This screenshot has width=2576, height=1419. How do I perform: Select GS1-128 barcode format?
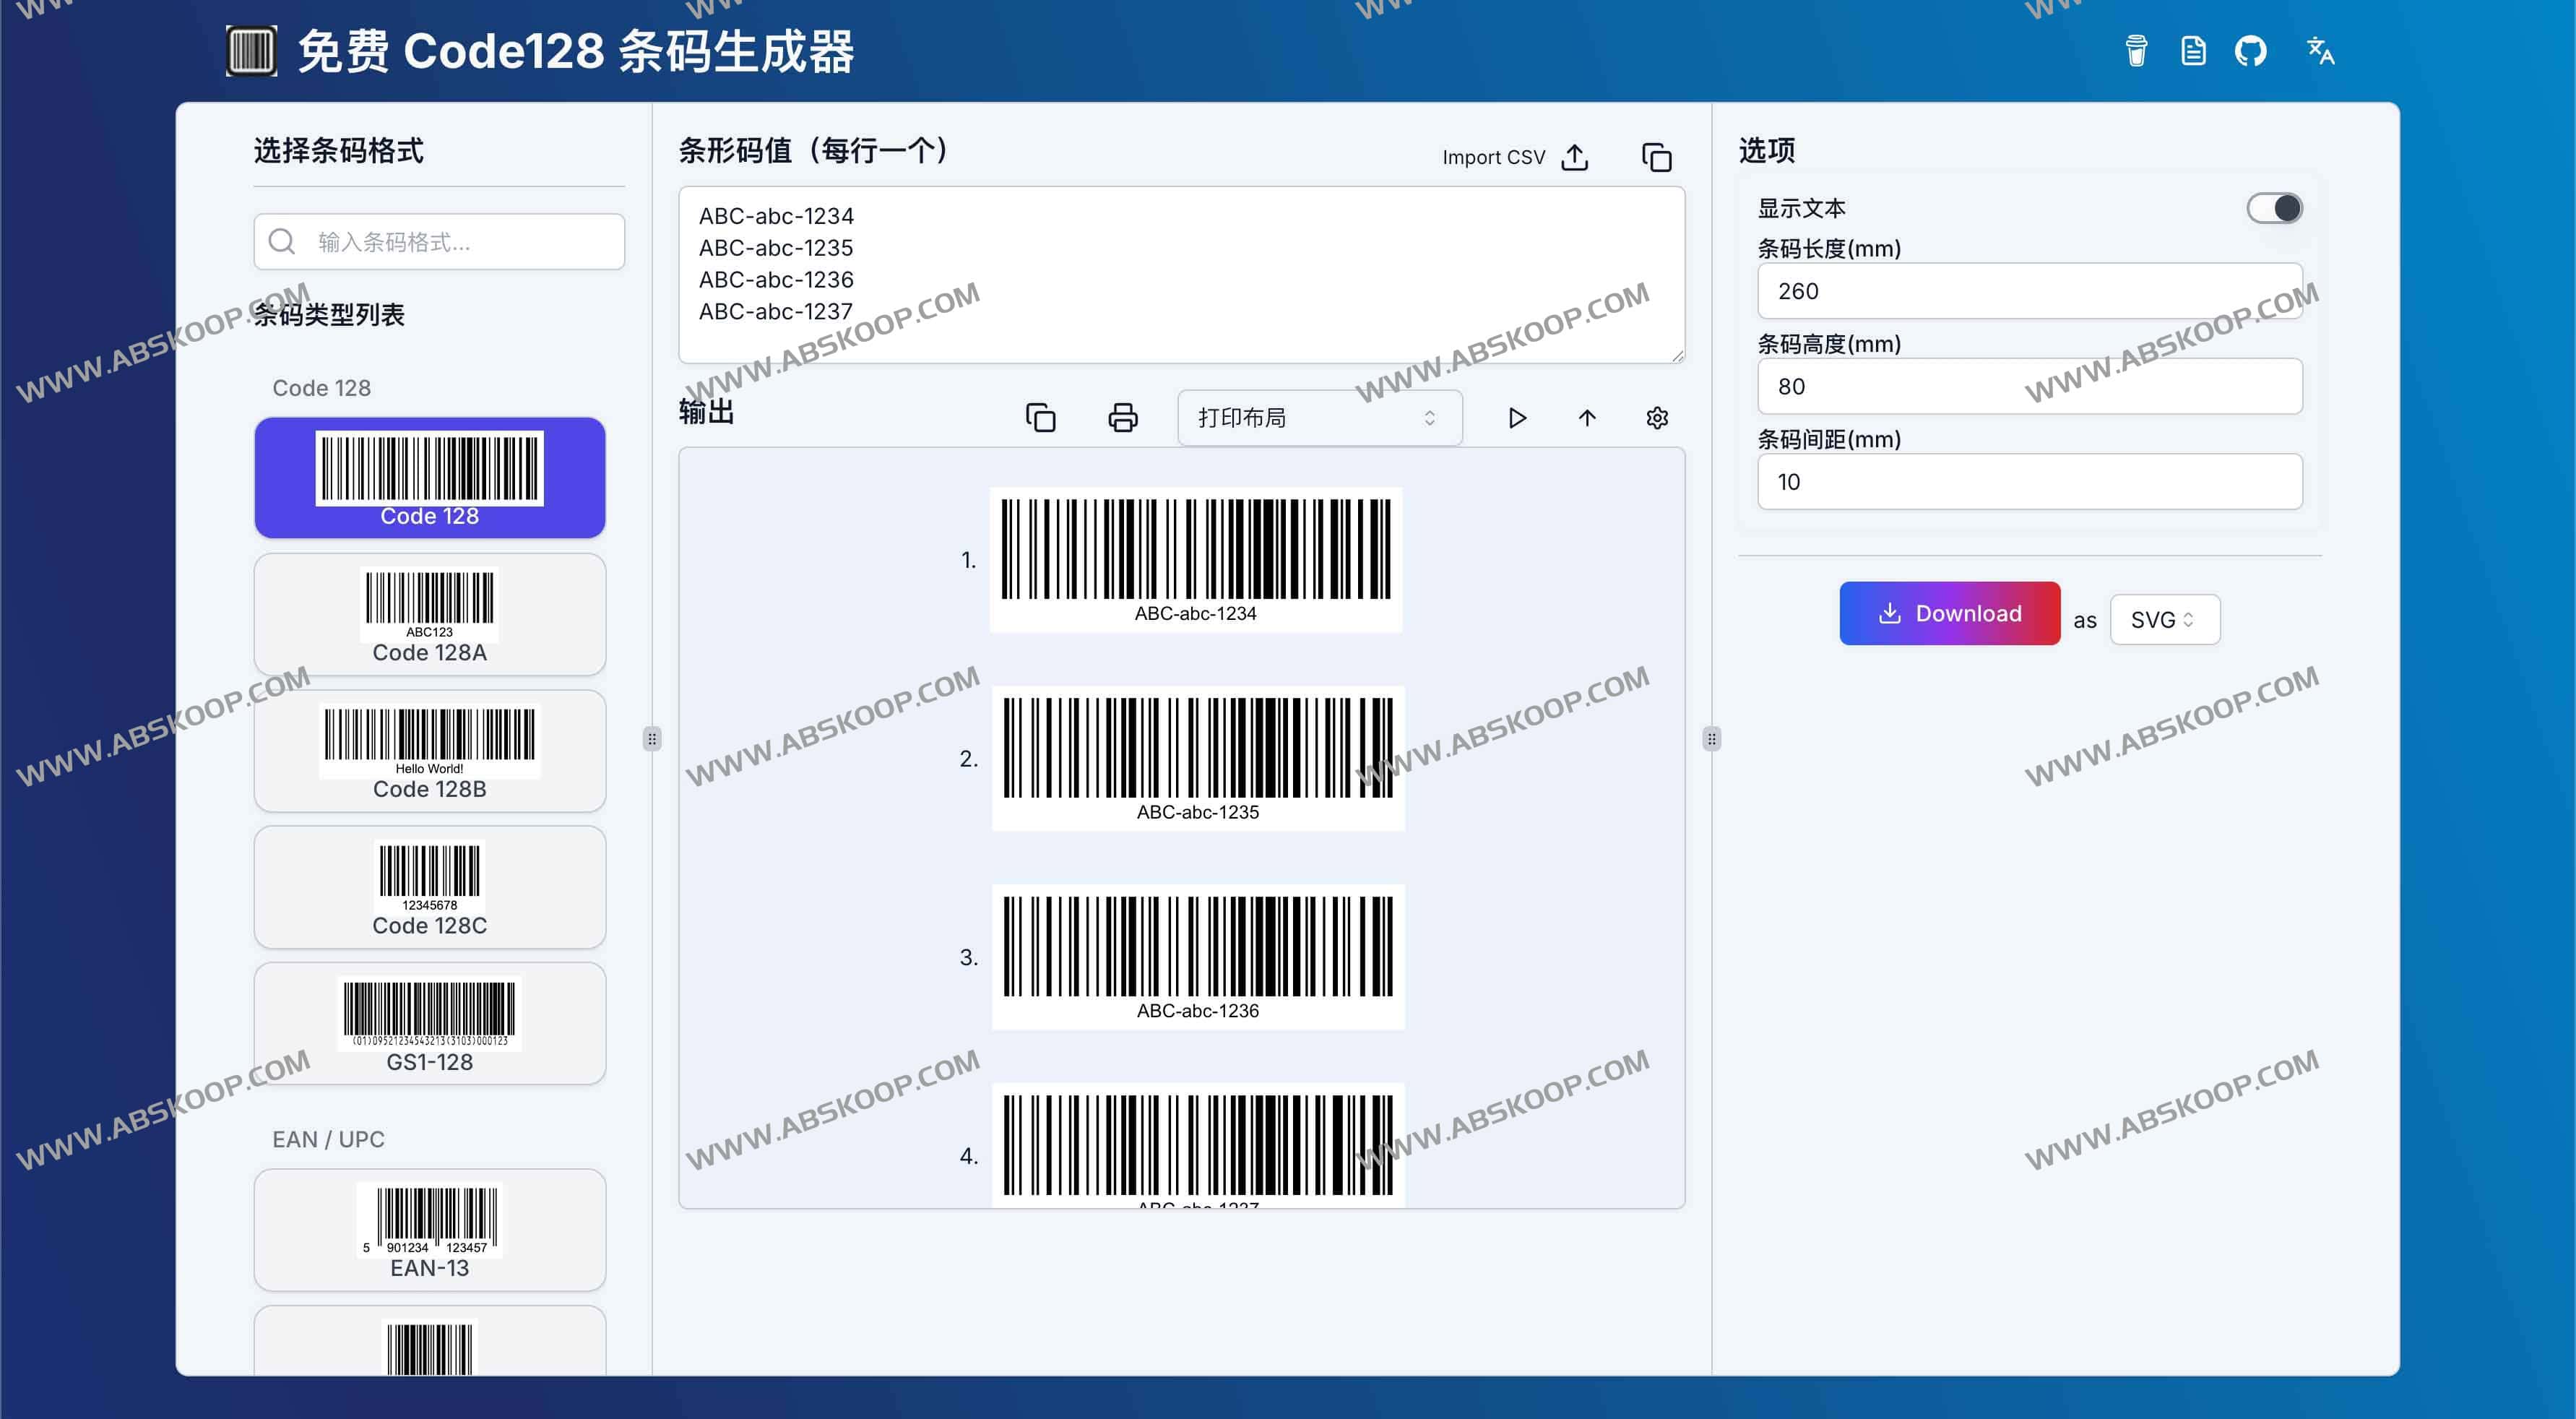(429, 1023)
